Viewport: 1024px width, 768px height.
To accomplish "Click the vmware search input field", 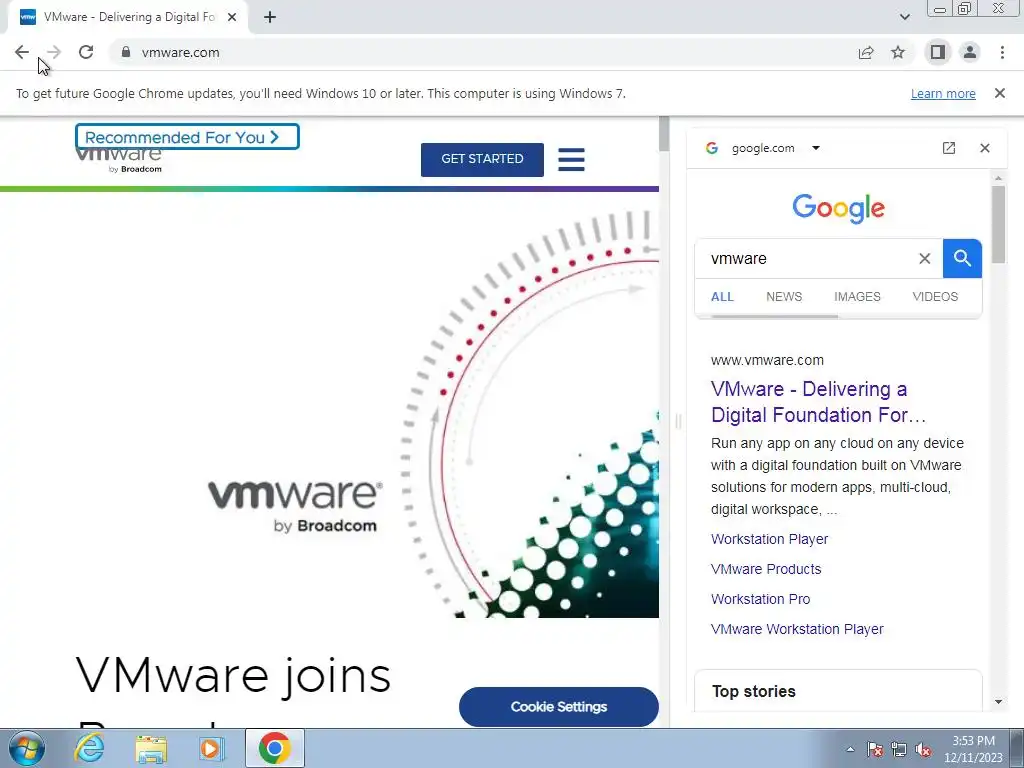I will tap(810, 259).
